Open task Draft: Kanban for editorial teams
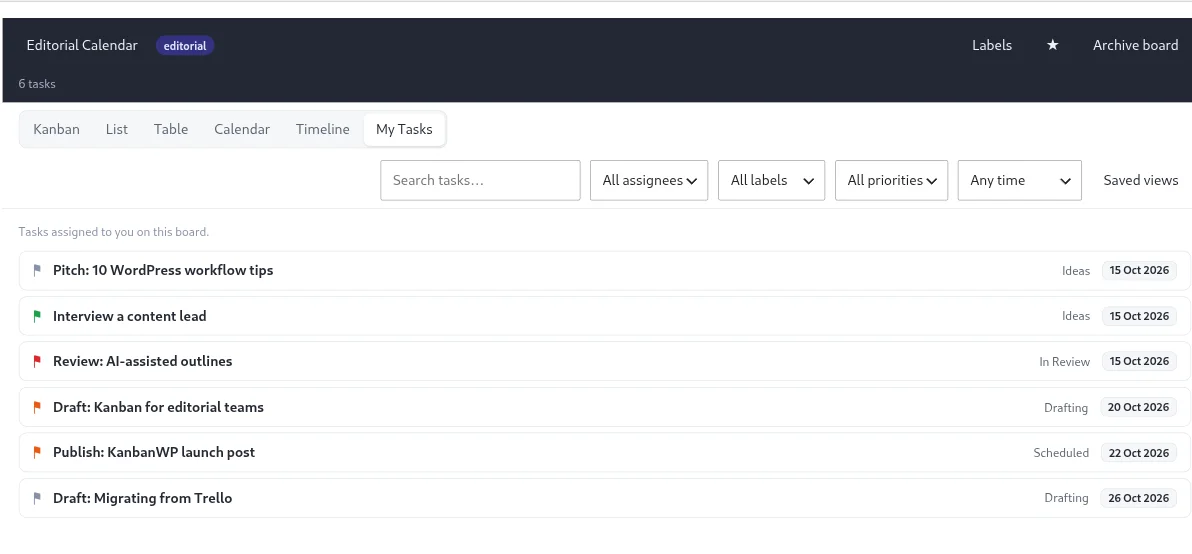 (x=605, y=407)
